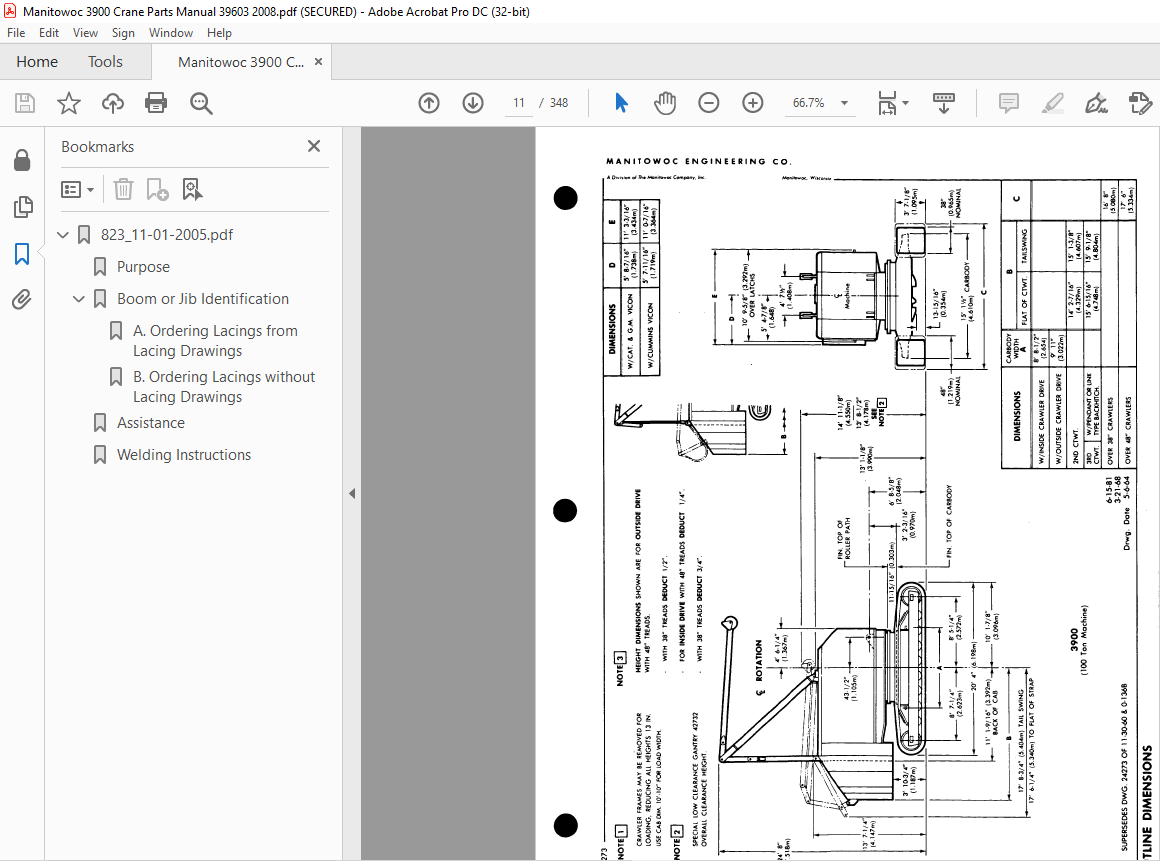Screen dimensions: 1160x861
Task: Click the page number input field
Action: point(519,103)
